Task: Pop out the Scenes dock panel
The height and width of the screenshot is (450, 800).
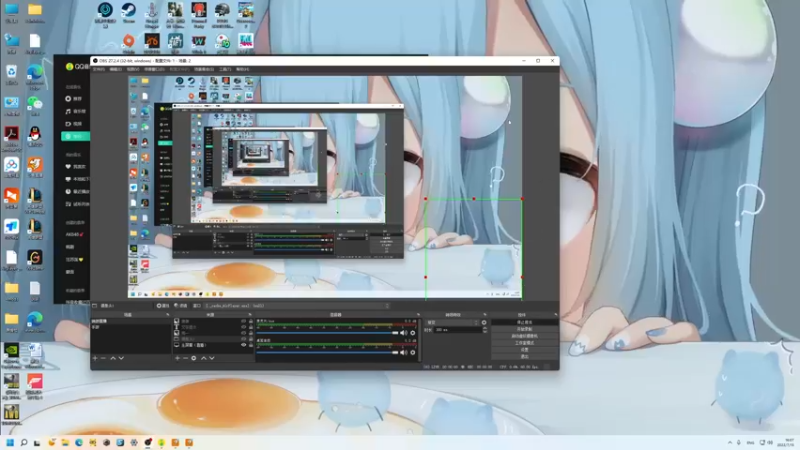Action: click(167, 315)
